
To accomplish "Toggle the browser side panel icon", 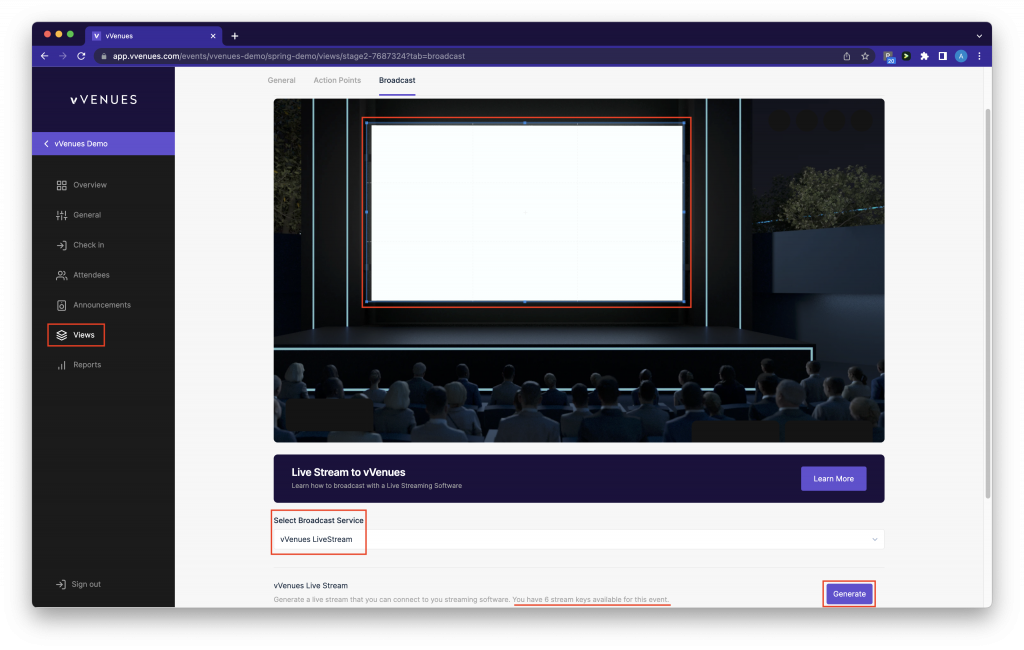I will [x=942, y=56].
